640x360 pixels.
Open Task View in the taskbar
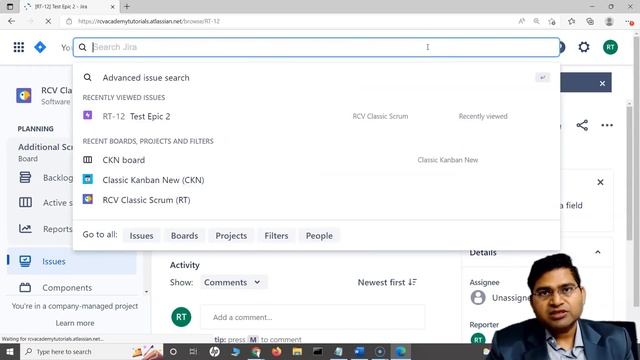click(193, 351)
